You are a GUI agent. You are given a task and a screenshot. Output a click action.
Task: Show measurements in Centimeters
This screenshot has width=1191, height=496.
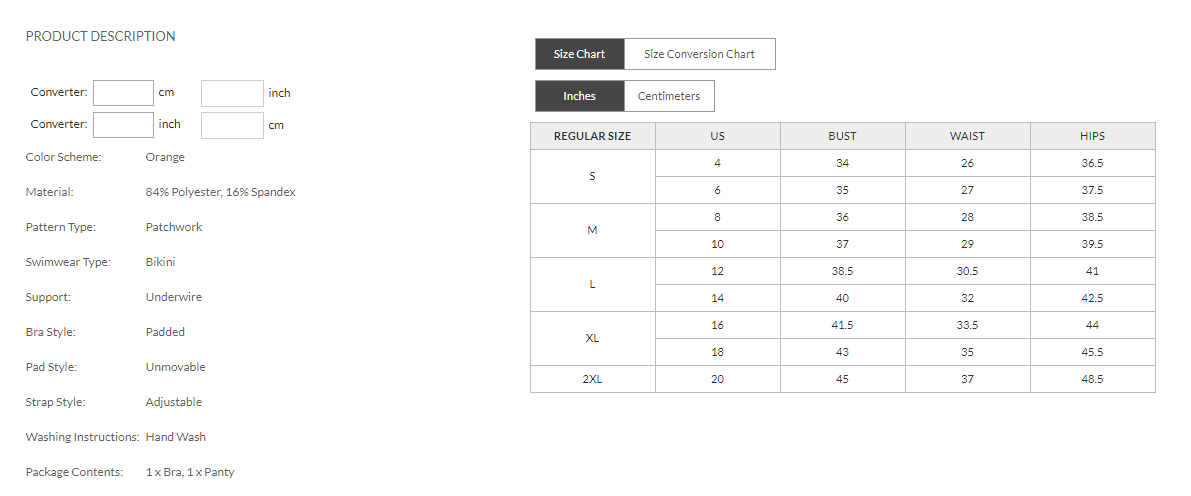pos(669,96)
